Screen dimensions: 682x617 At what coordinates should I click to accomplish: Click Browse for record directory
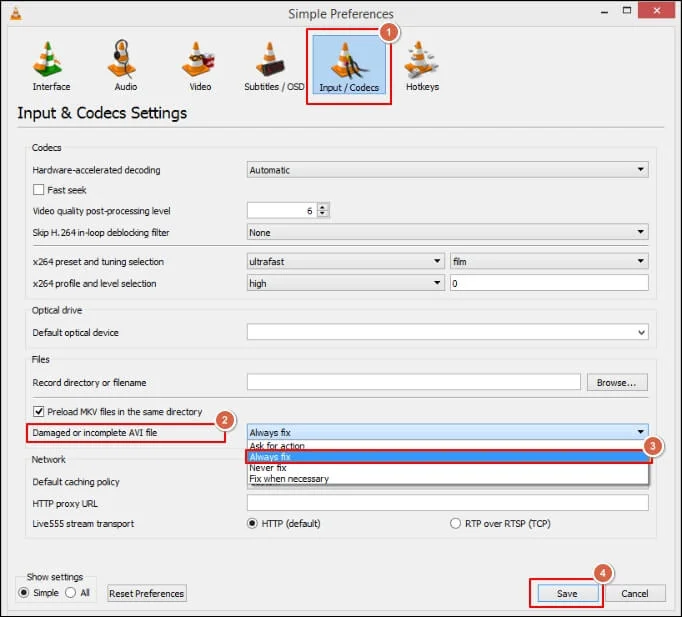(x=617, y=382)
